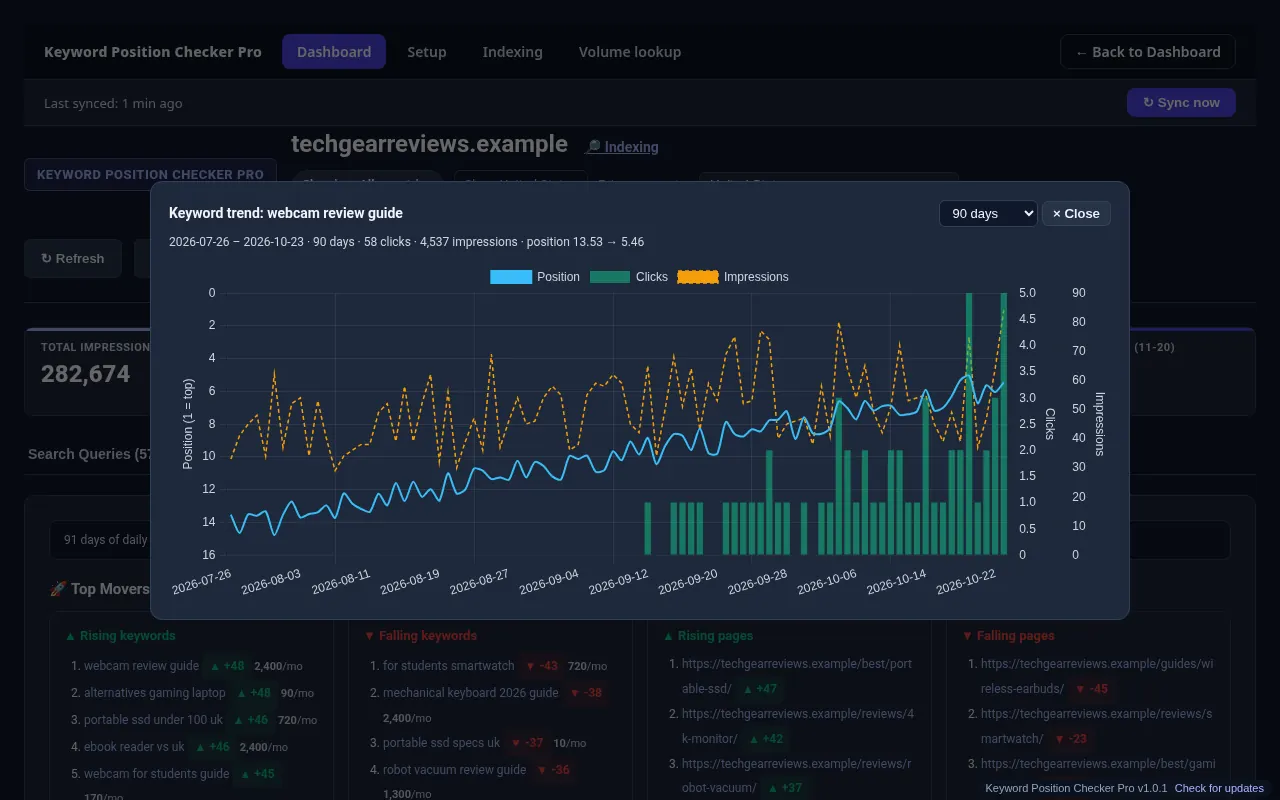This screenshot has width=1280, height=800.
Task: Open the portable-ssd rising page URL
Action: tap(797, 676)
